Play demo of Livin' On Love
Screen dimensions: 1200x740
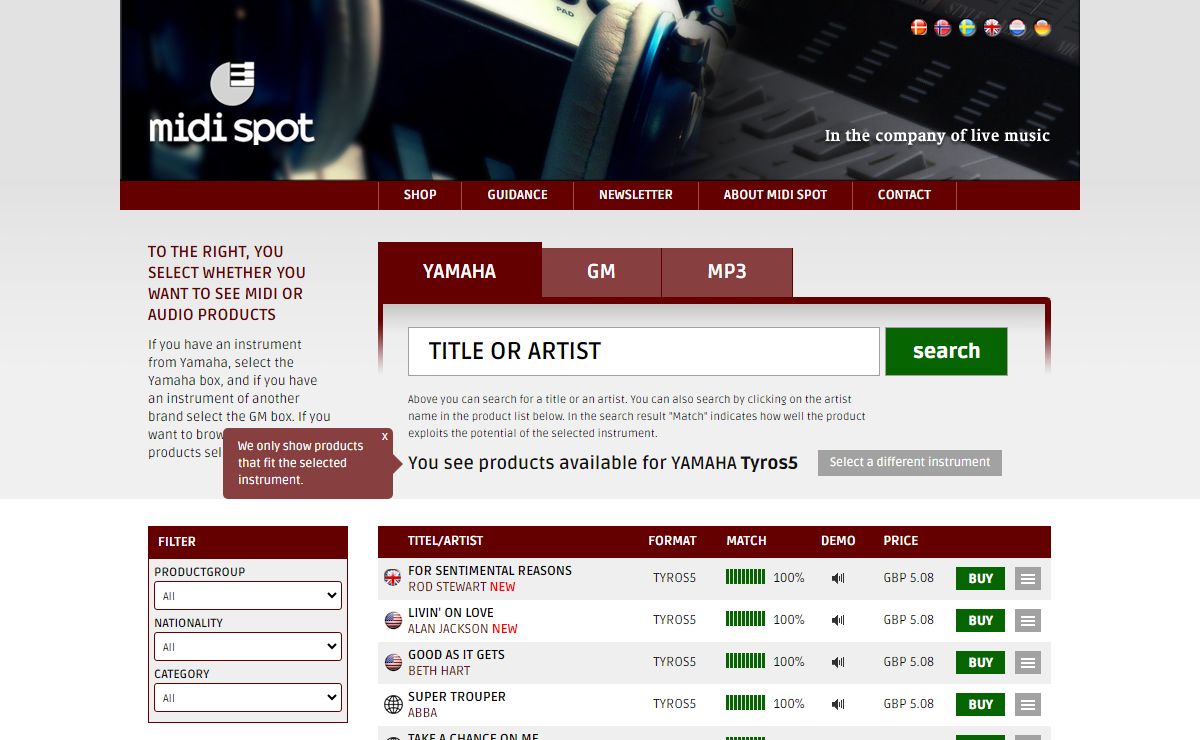(838, 620)
